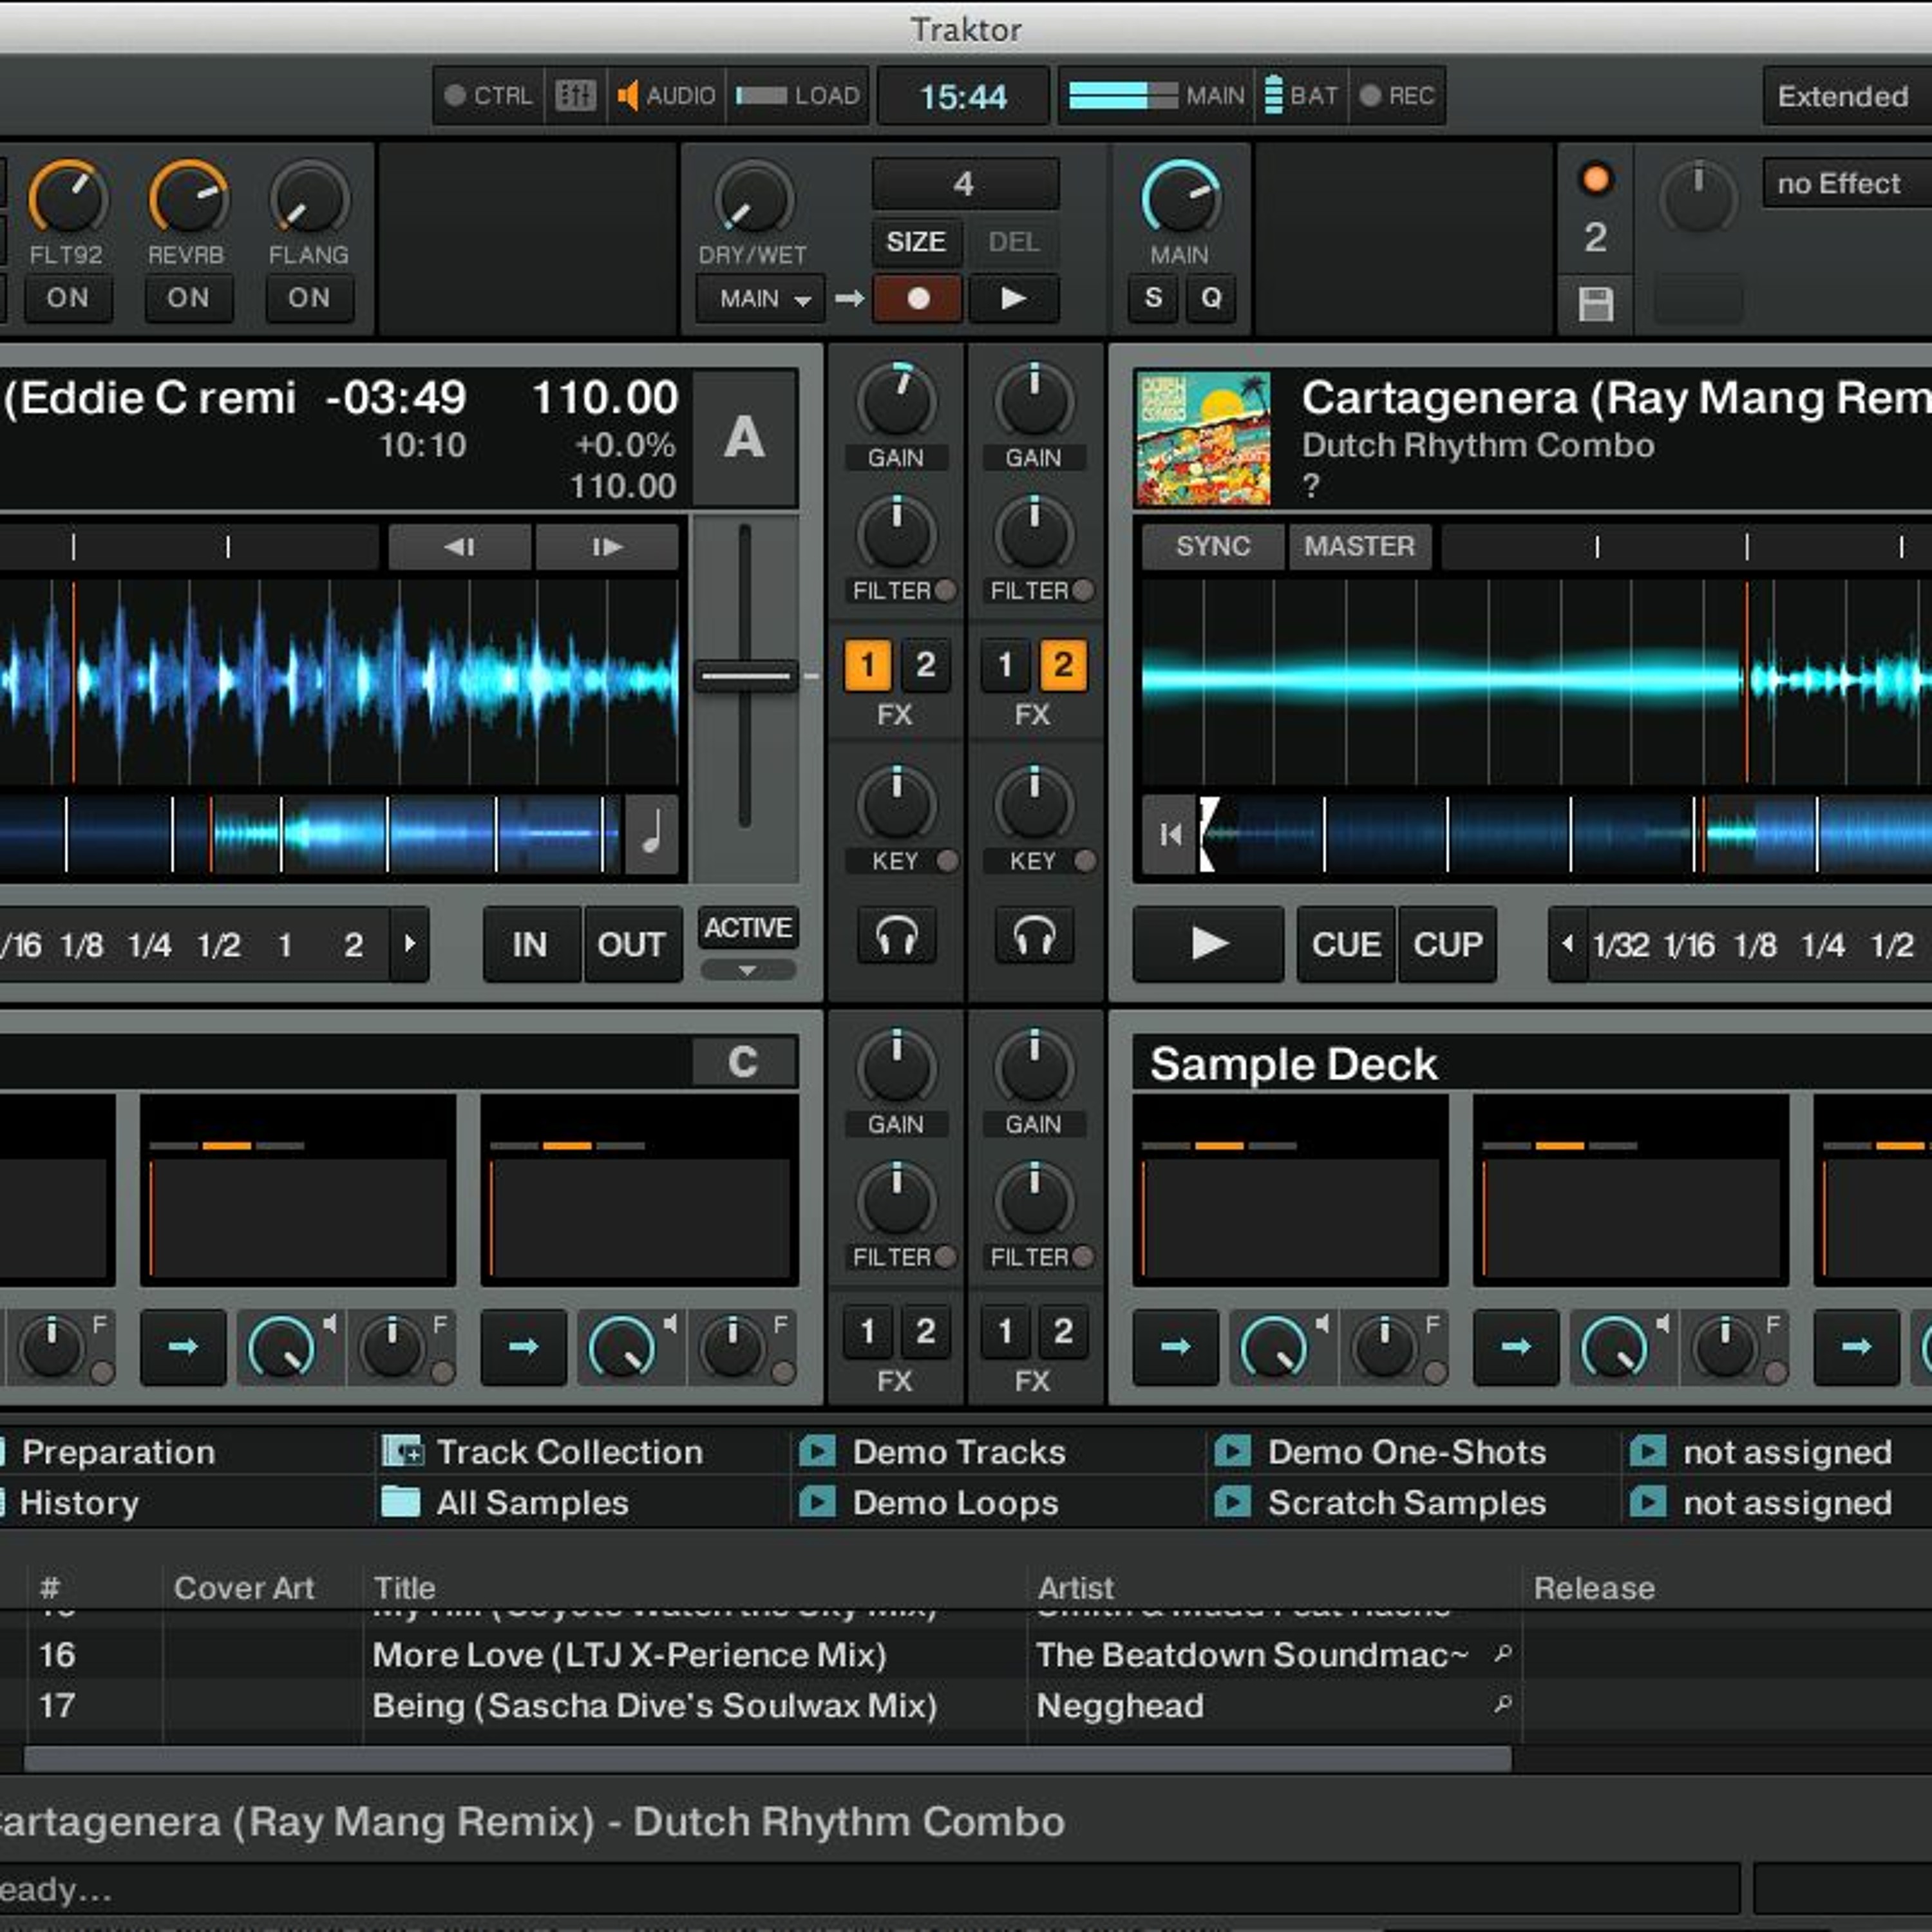Viewport: 1932px width, 1932px height.
Task: Toggle SYNC on deck B
Action: pyautogui.click(x=1213, y=547)
